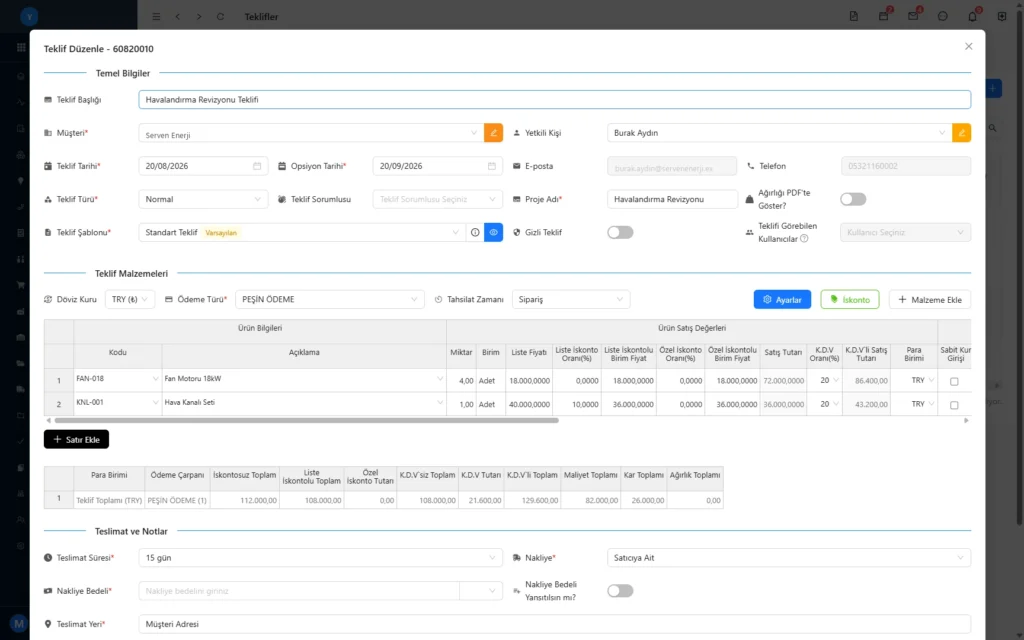Click the apps grid icon in left sidebar

(21, 47)
